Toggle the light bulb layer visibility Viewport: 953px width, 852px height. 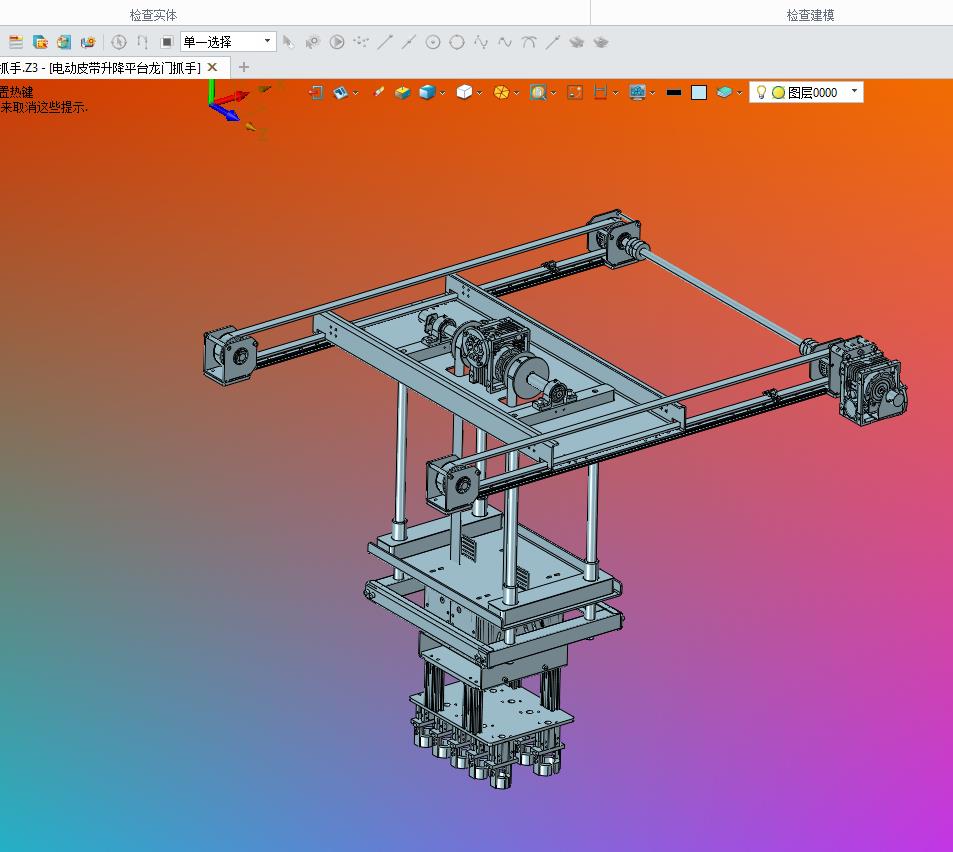click(x=761, y=92)
